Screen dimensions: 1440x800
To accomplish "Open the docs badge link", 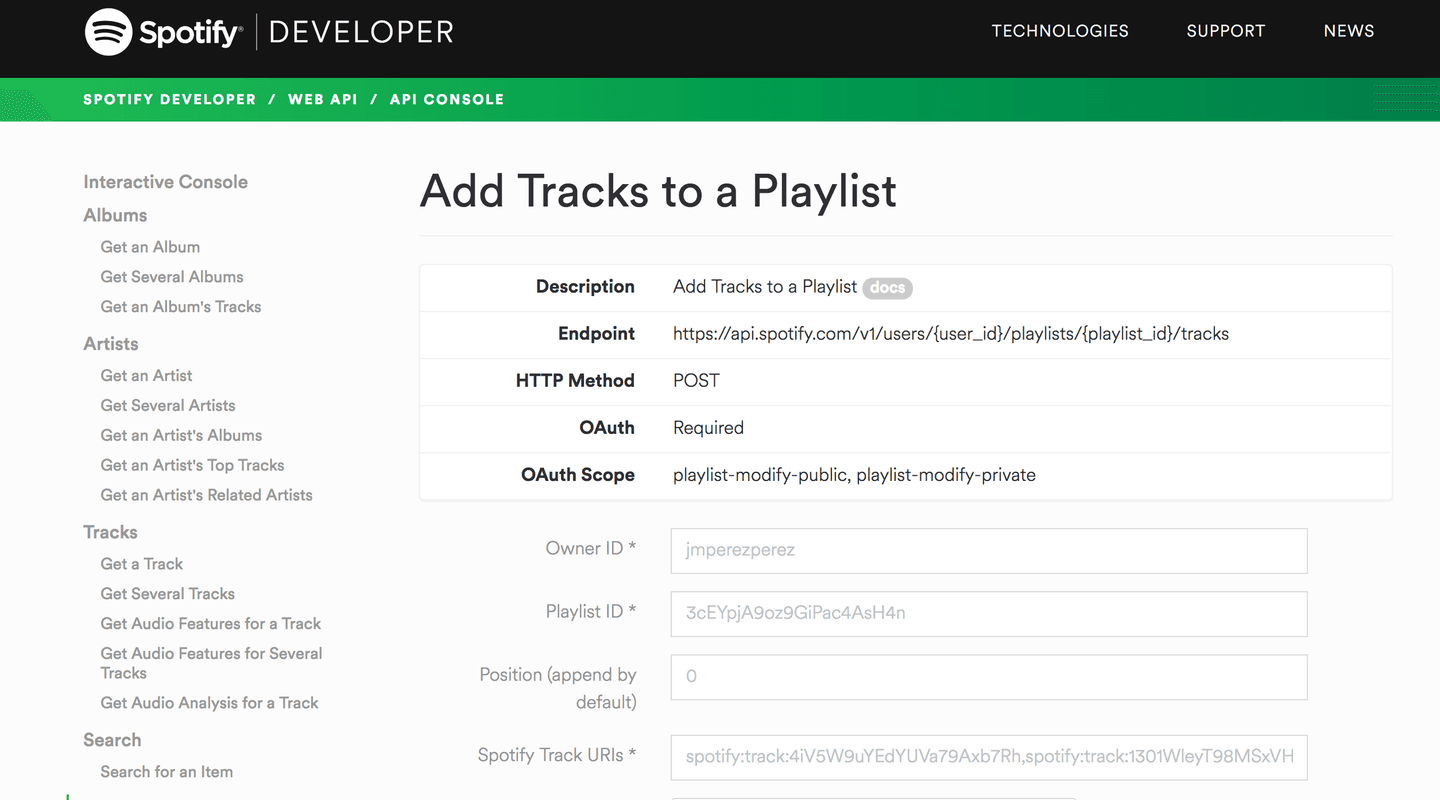I will [887, 288].
